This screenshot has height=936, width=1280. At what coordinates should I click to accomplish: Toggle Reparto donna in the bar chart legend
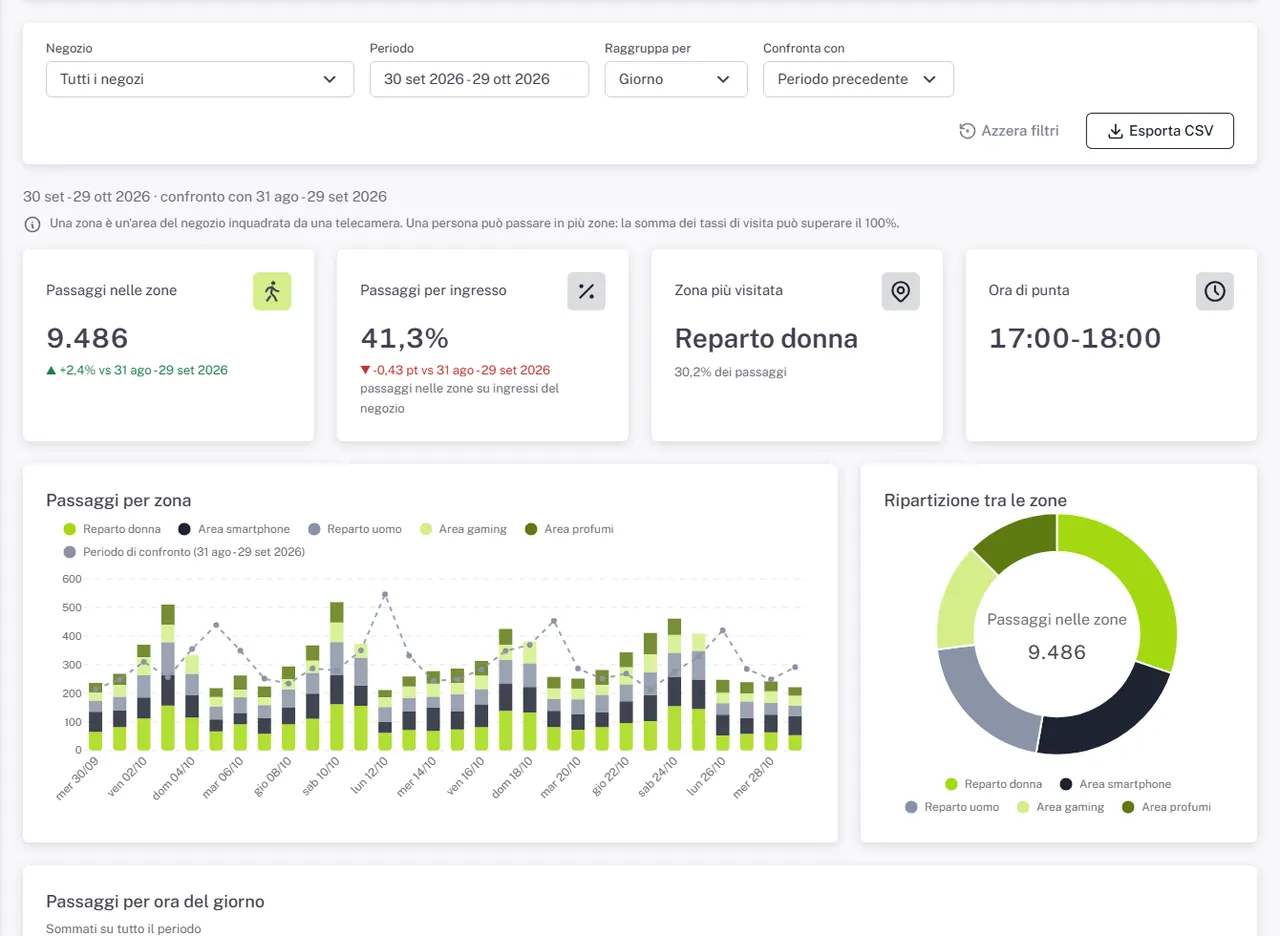coord(112,529)
